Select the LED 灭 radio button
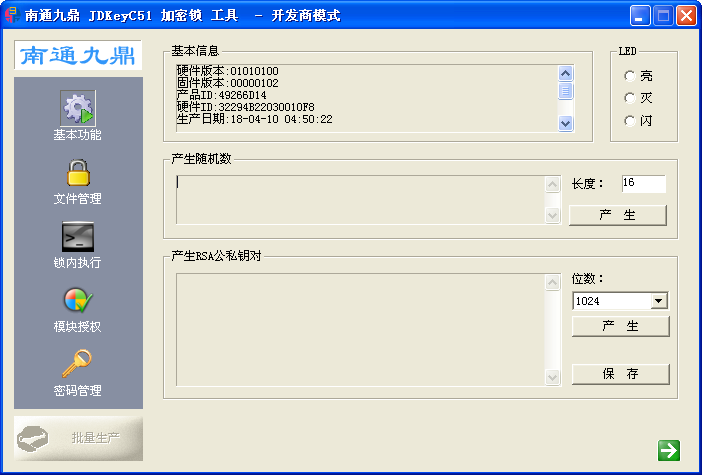The width and height of the screenshot is (702, 475). coord(629,98)
